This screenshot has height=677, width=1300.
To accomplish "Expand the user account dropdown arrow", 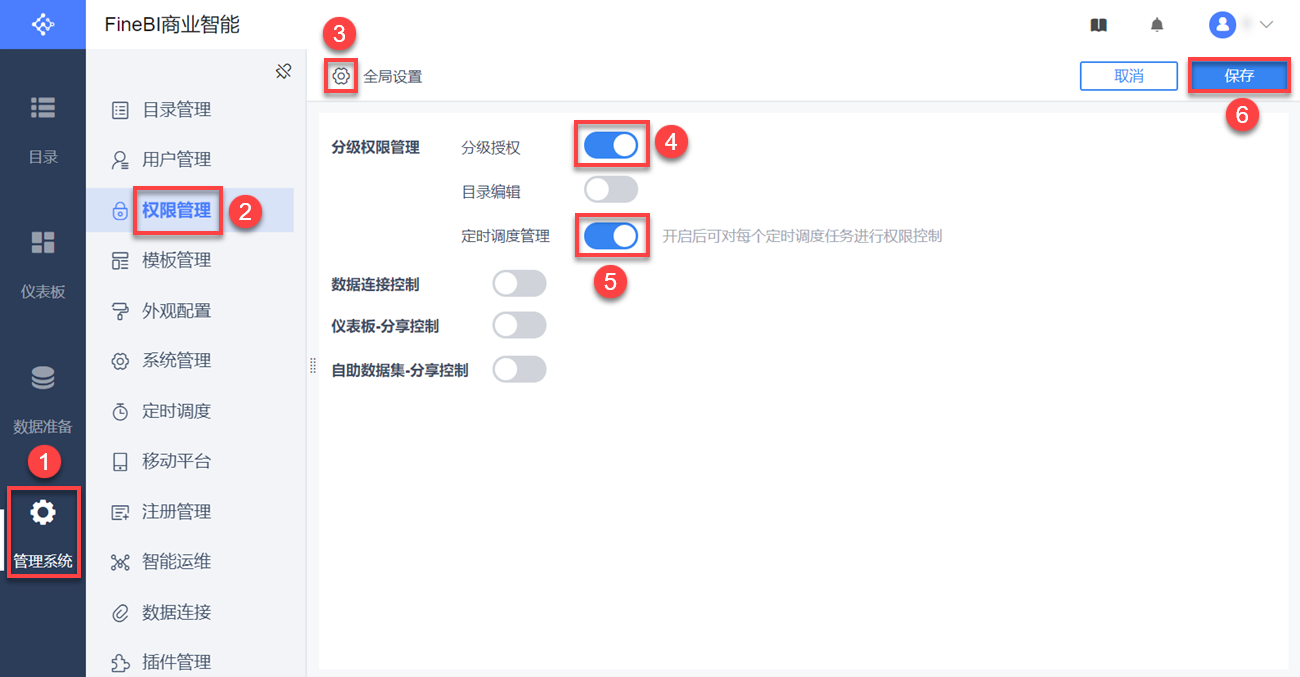I will [x=1267, y=25].
